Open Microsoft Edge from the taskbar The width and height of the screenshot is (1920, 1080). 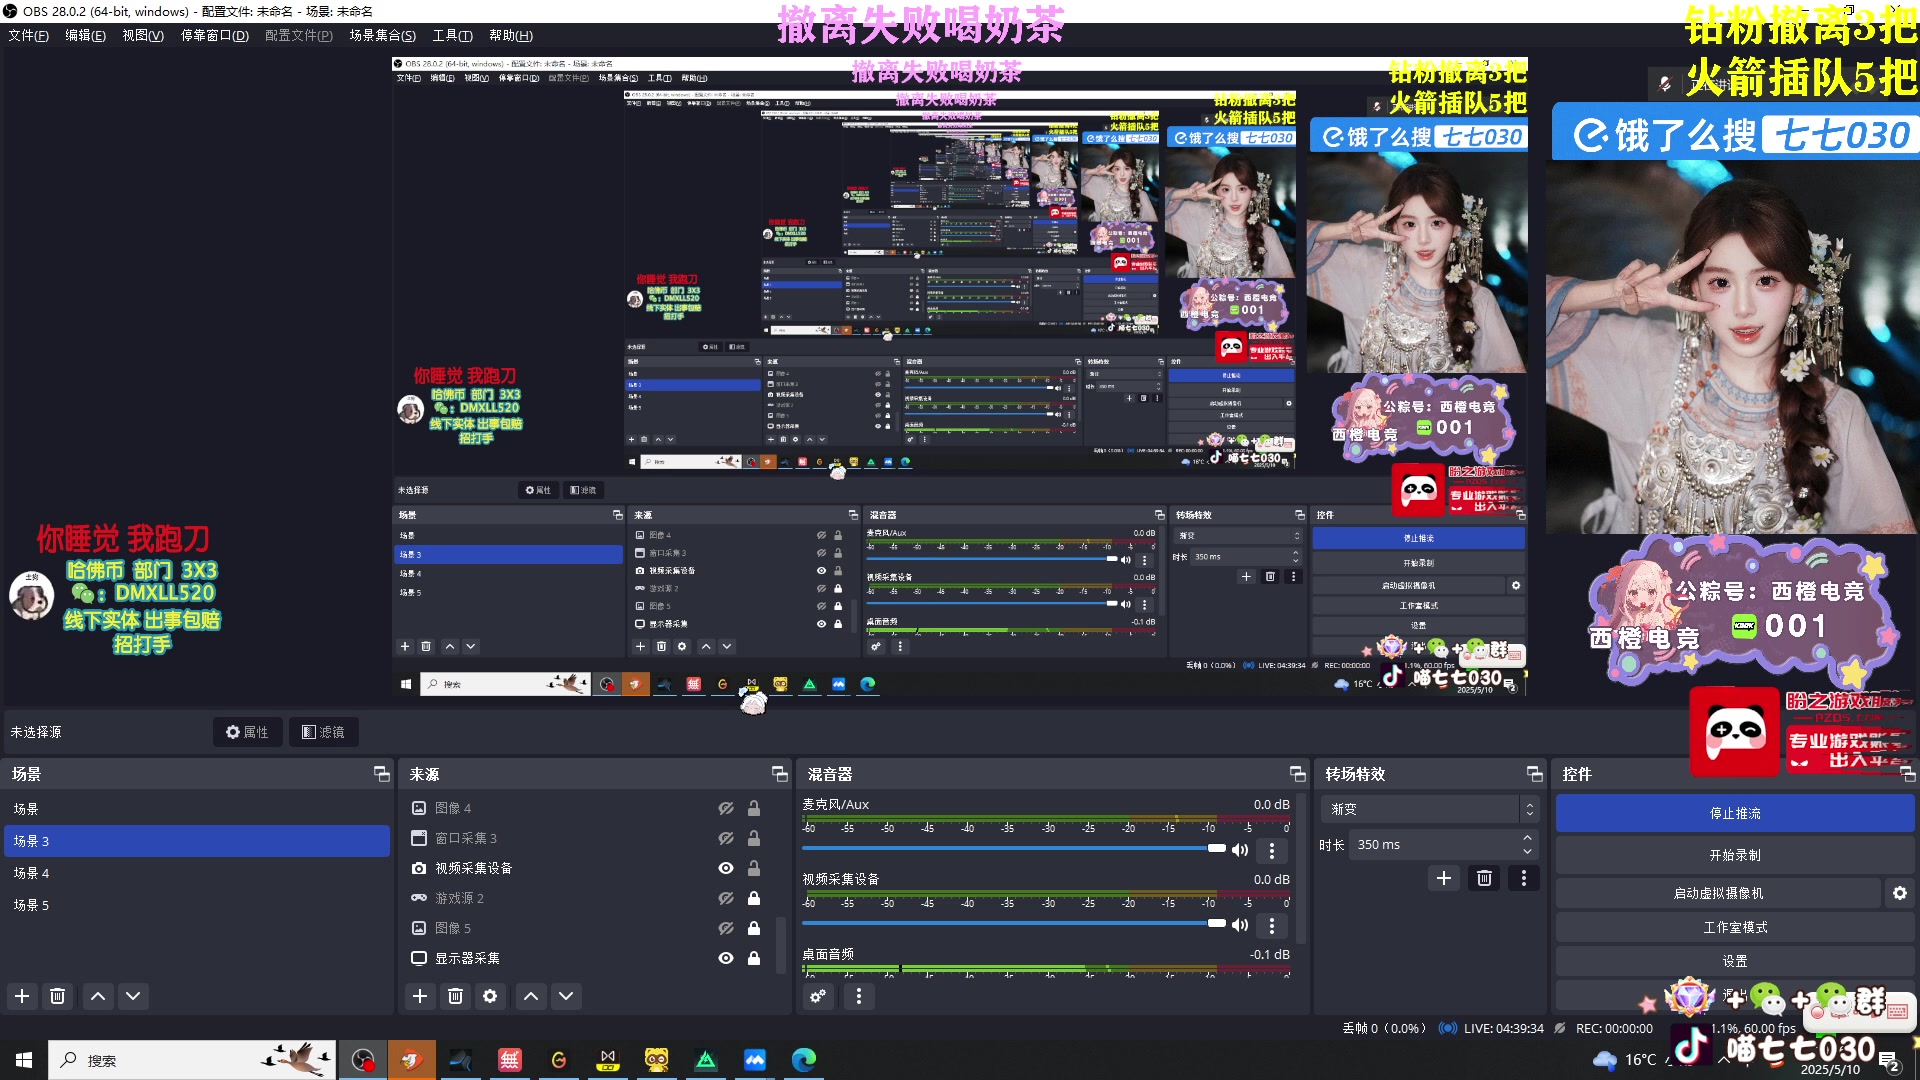pos(804,1060)
